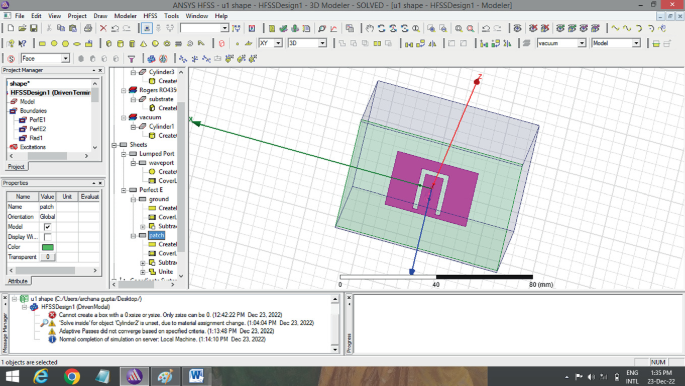Select Rad1 boundary item

[36, 138]
